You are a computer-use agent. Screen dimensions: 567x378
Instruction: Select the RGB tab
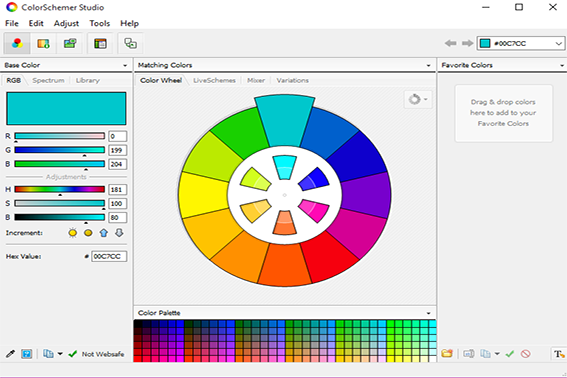click(13, 80)
